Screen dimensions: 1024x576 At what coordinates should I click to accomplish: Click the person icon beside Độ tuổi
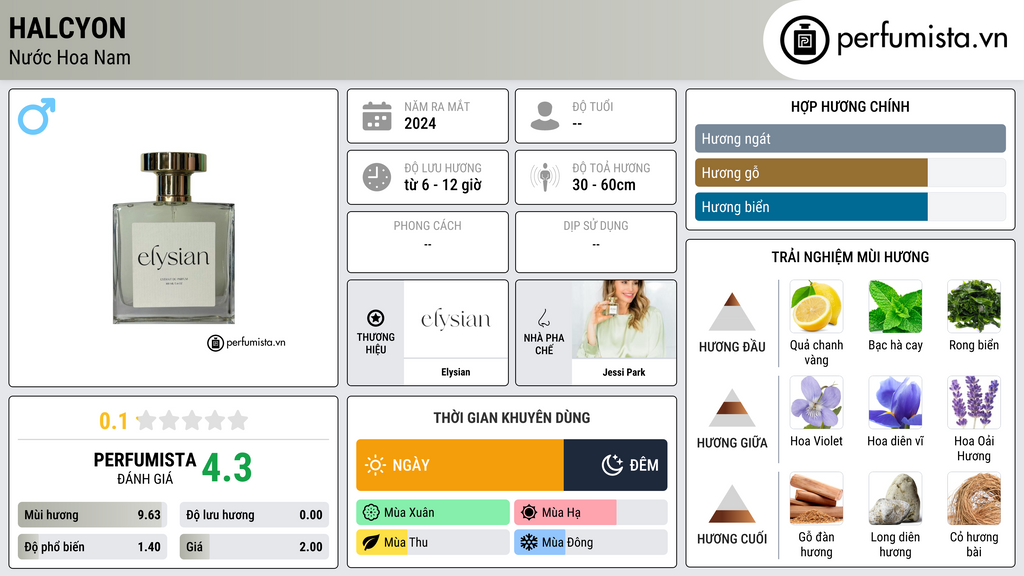click(545, 116)
